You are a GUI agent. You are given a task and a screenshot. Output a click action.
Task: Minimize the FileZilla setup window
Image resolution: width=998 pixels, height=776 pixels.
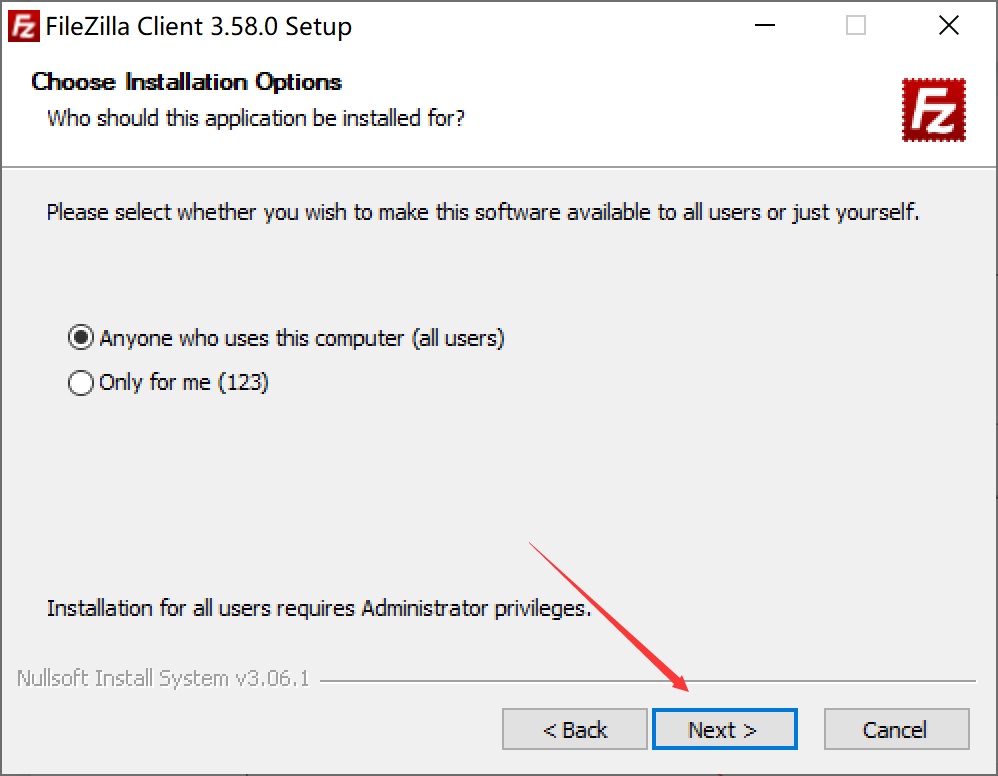[764, 25]
